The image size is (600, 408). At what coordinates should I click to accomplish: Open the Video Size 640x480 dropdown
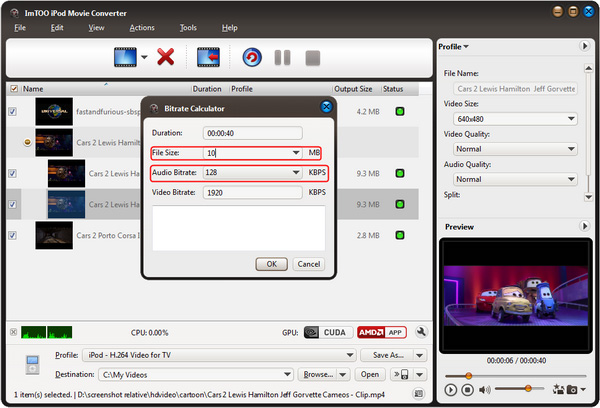click(x=515, y=119)
